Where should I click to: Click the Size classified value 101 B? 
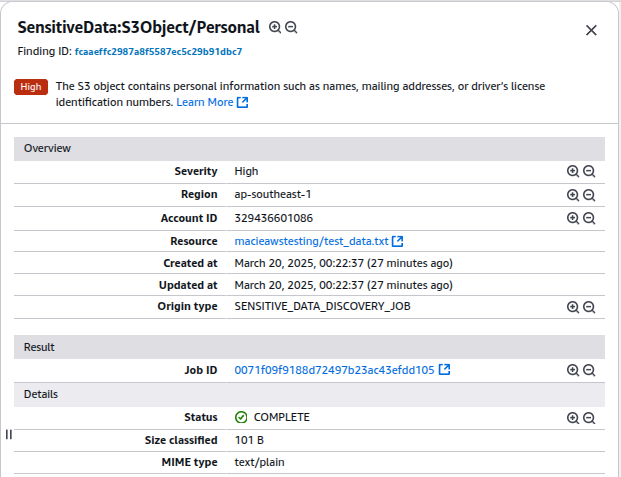(249, 440)
